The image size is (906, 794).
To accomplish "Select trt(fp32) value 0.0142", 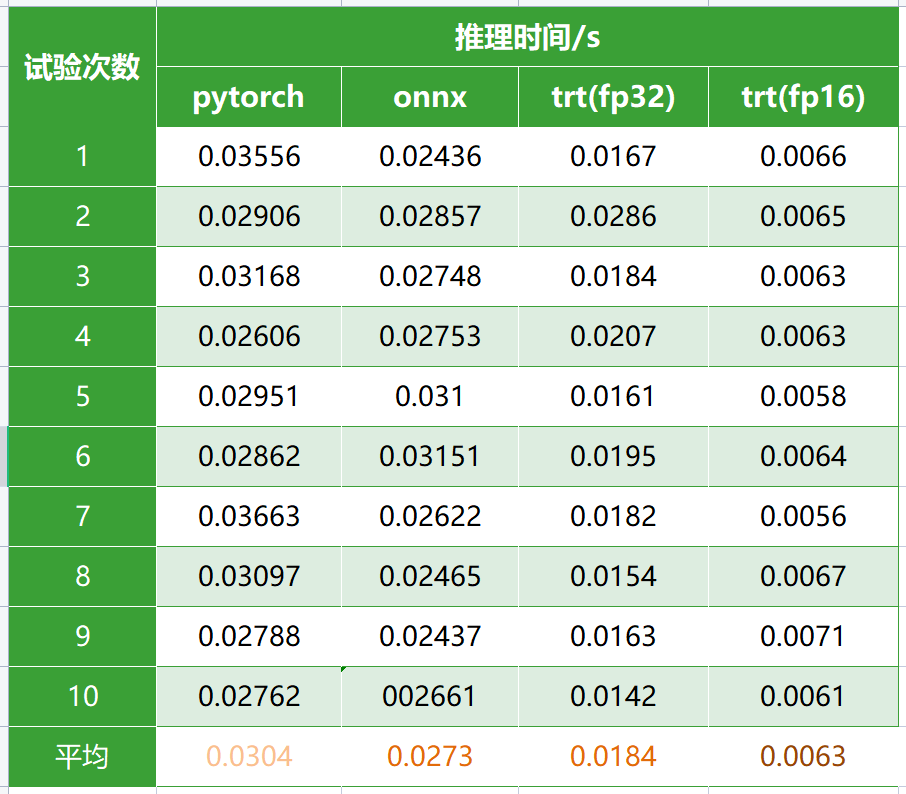I will (x=613, y=696).
